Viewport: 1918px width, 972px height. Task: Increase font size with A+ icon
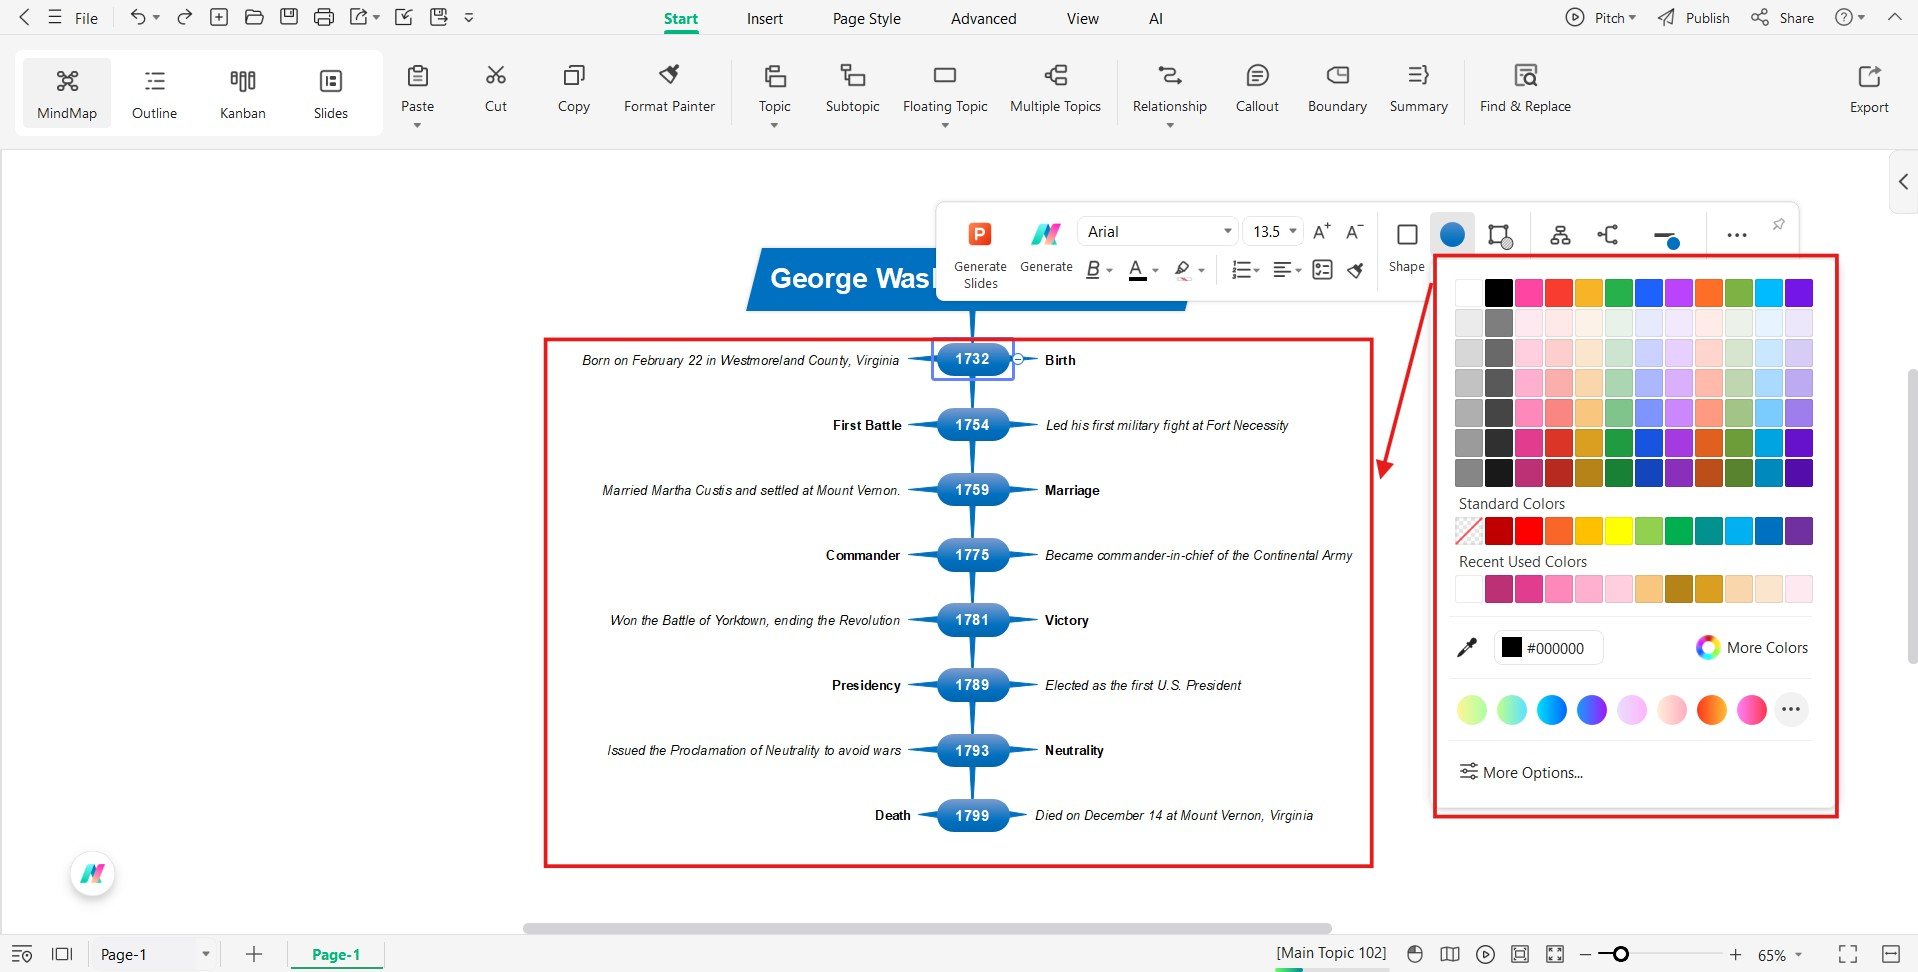click(1321, 232)
